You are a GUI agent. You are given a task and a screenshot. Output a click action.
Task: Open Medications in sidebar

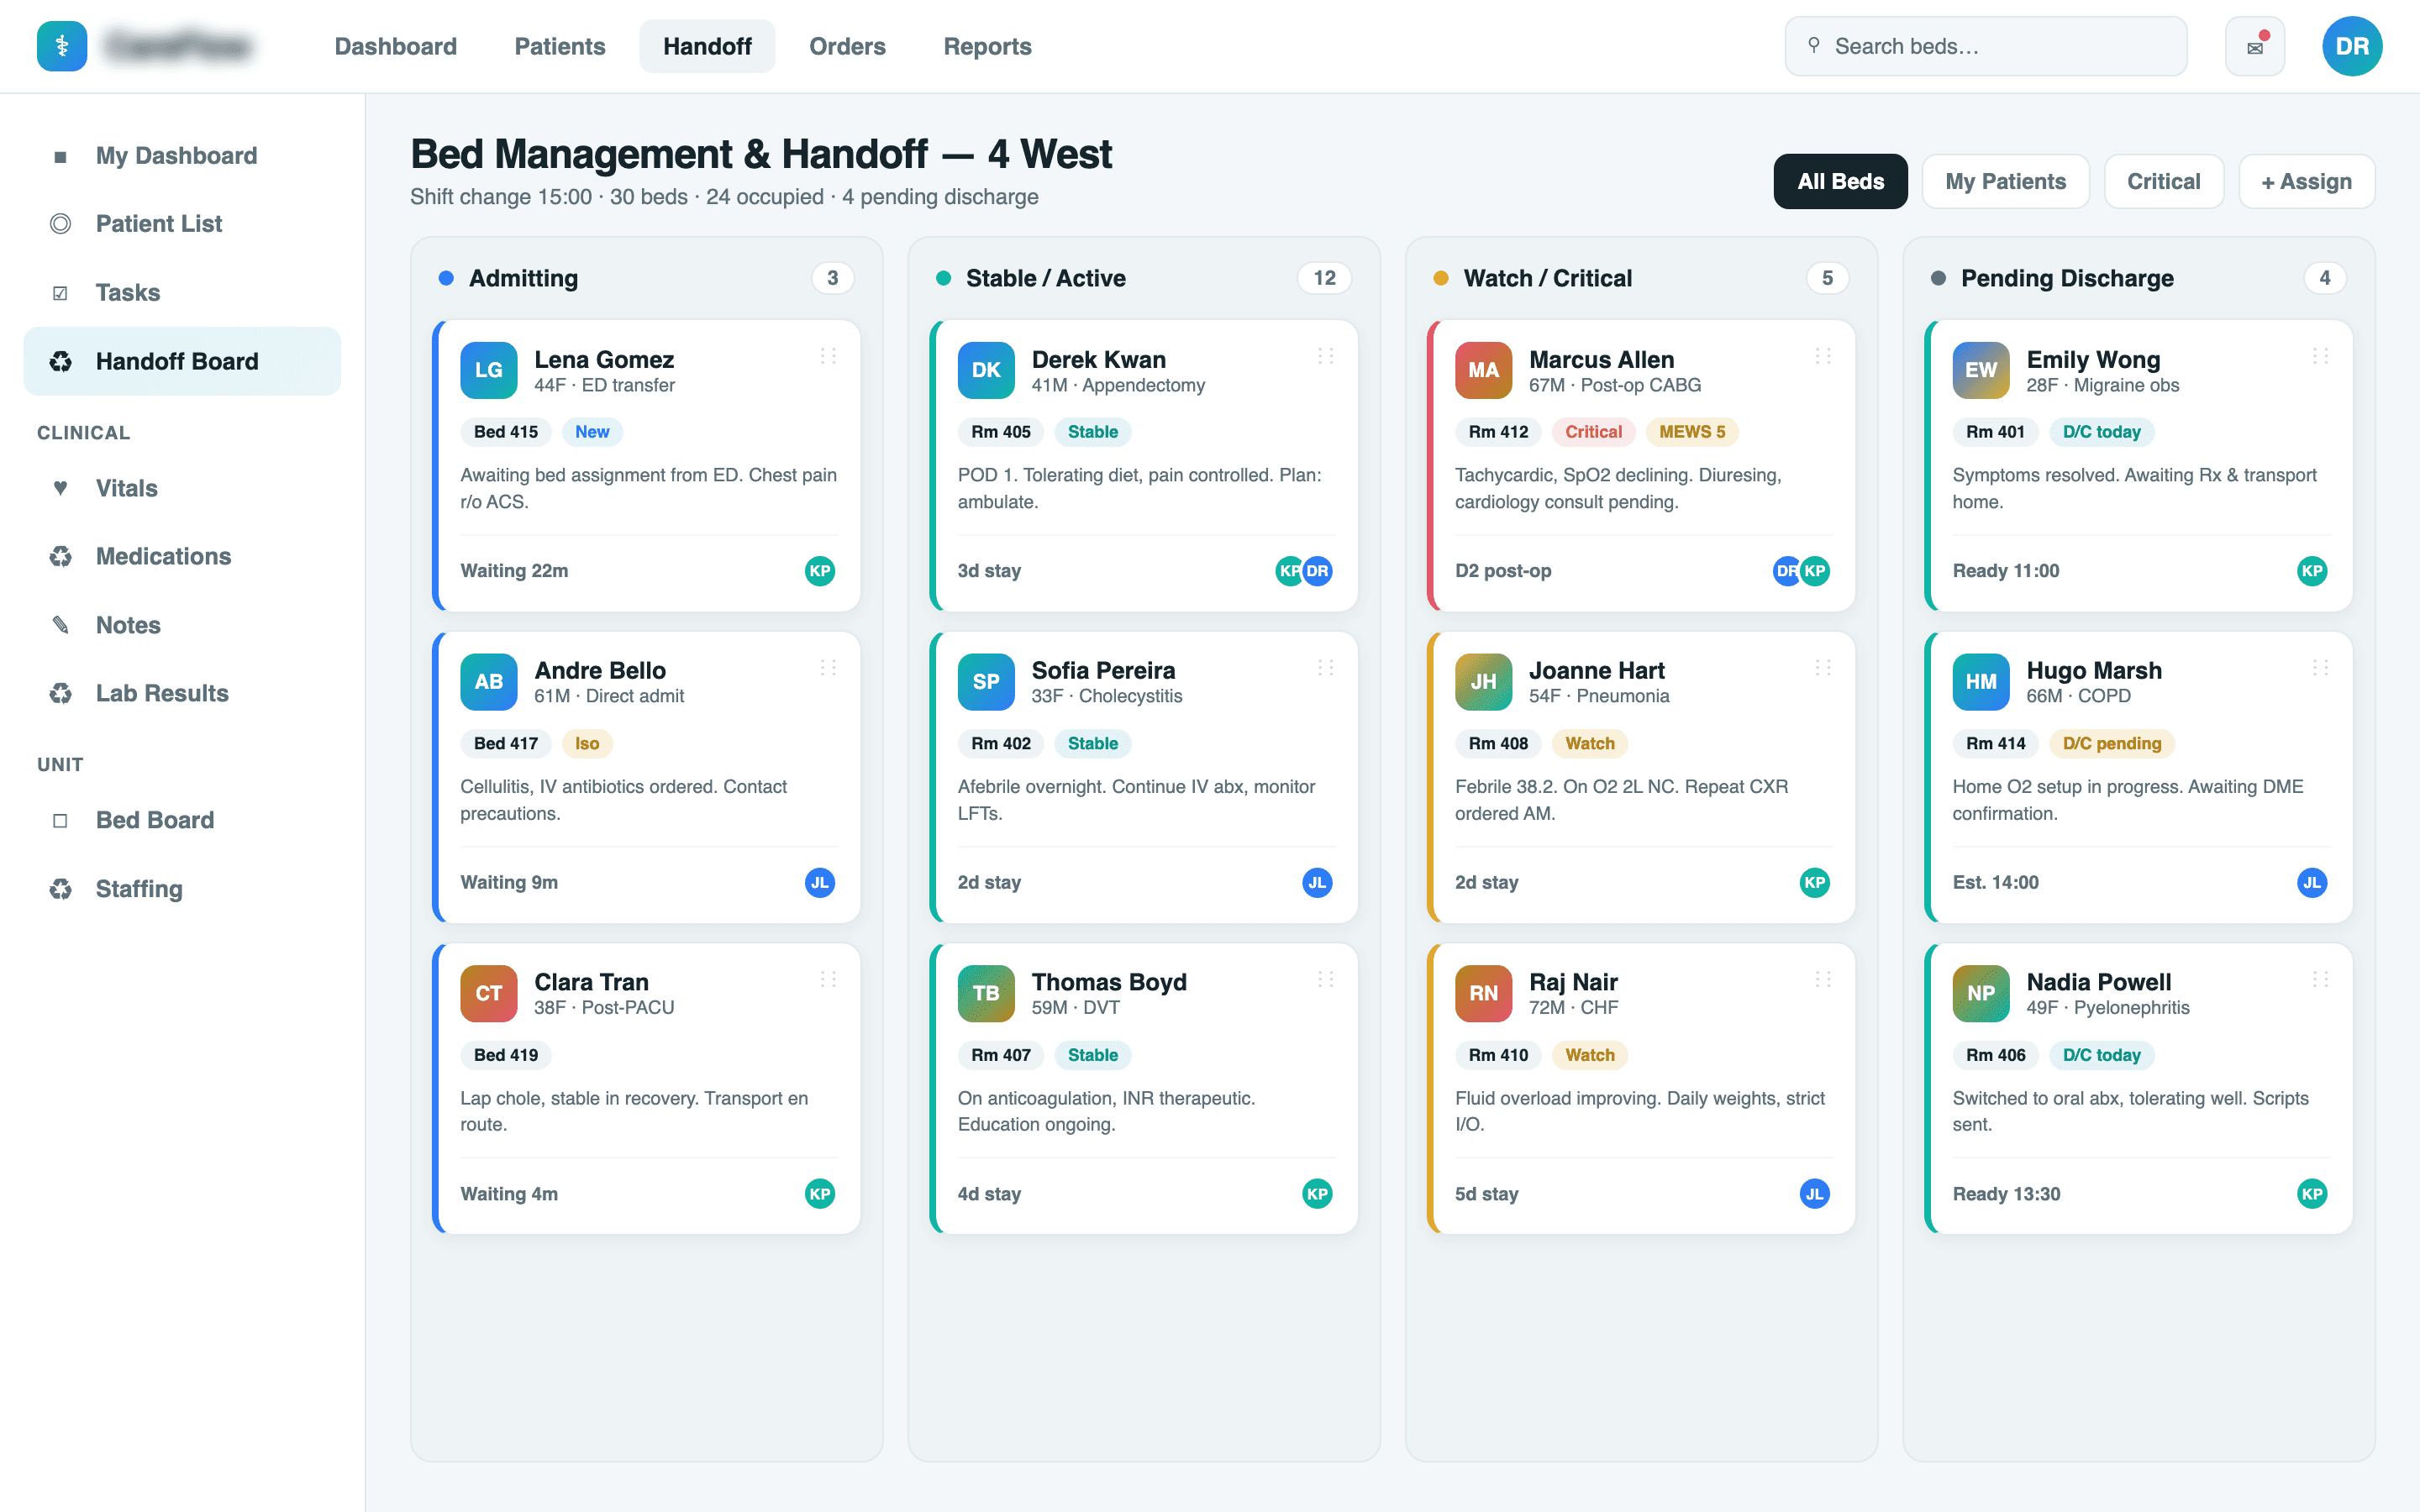[182, 556]
